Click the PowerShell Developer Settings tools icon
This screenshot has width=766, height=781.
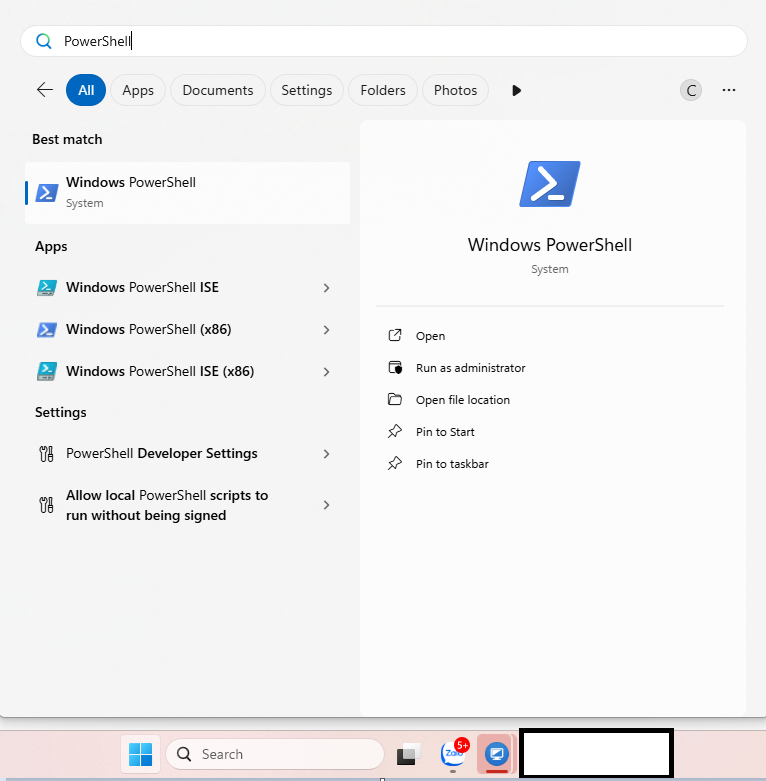(x=46, y=454)
